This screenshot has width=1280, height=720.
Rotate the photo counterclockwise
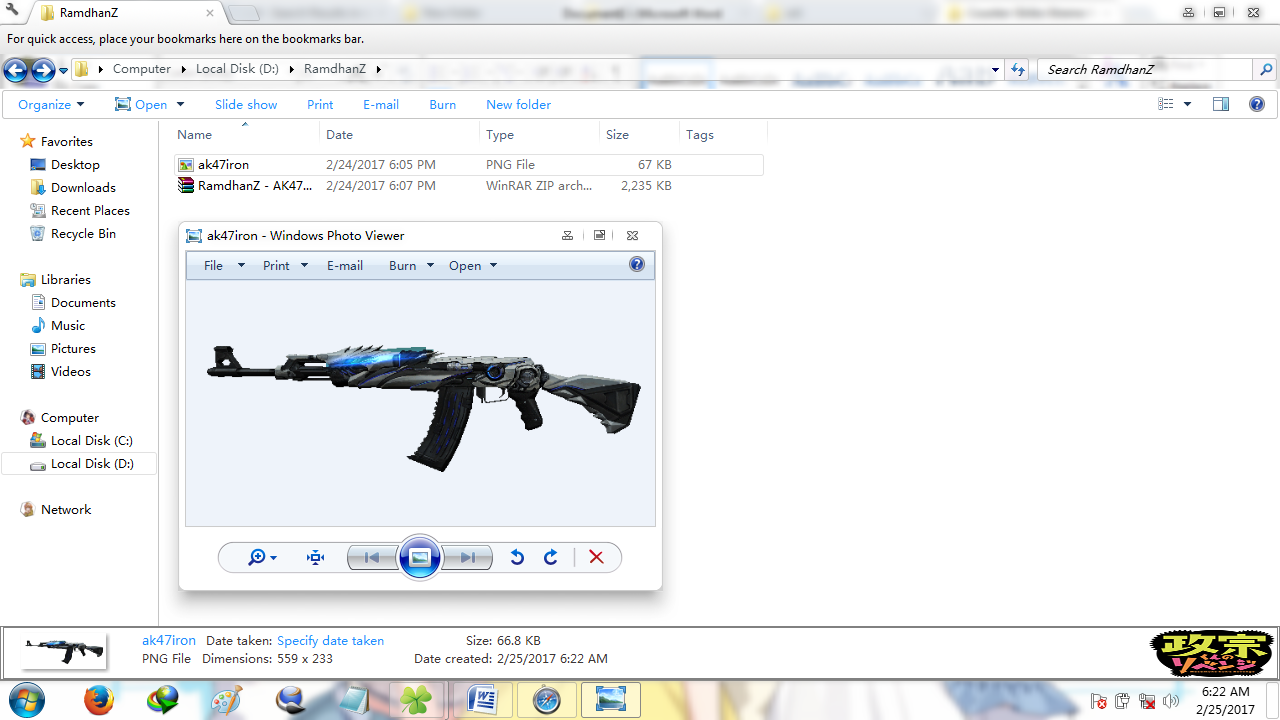click(x=517, y=558)
